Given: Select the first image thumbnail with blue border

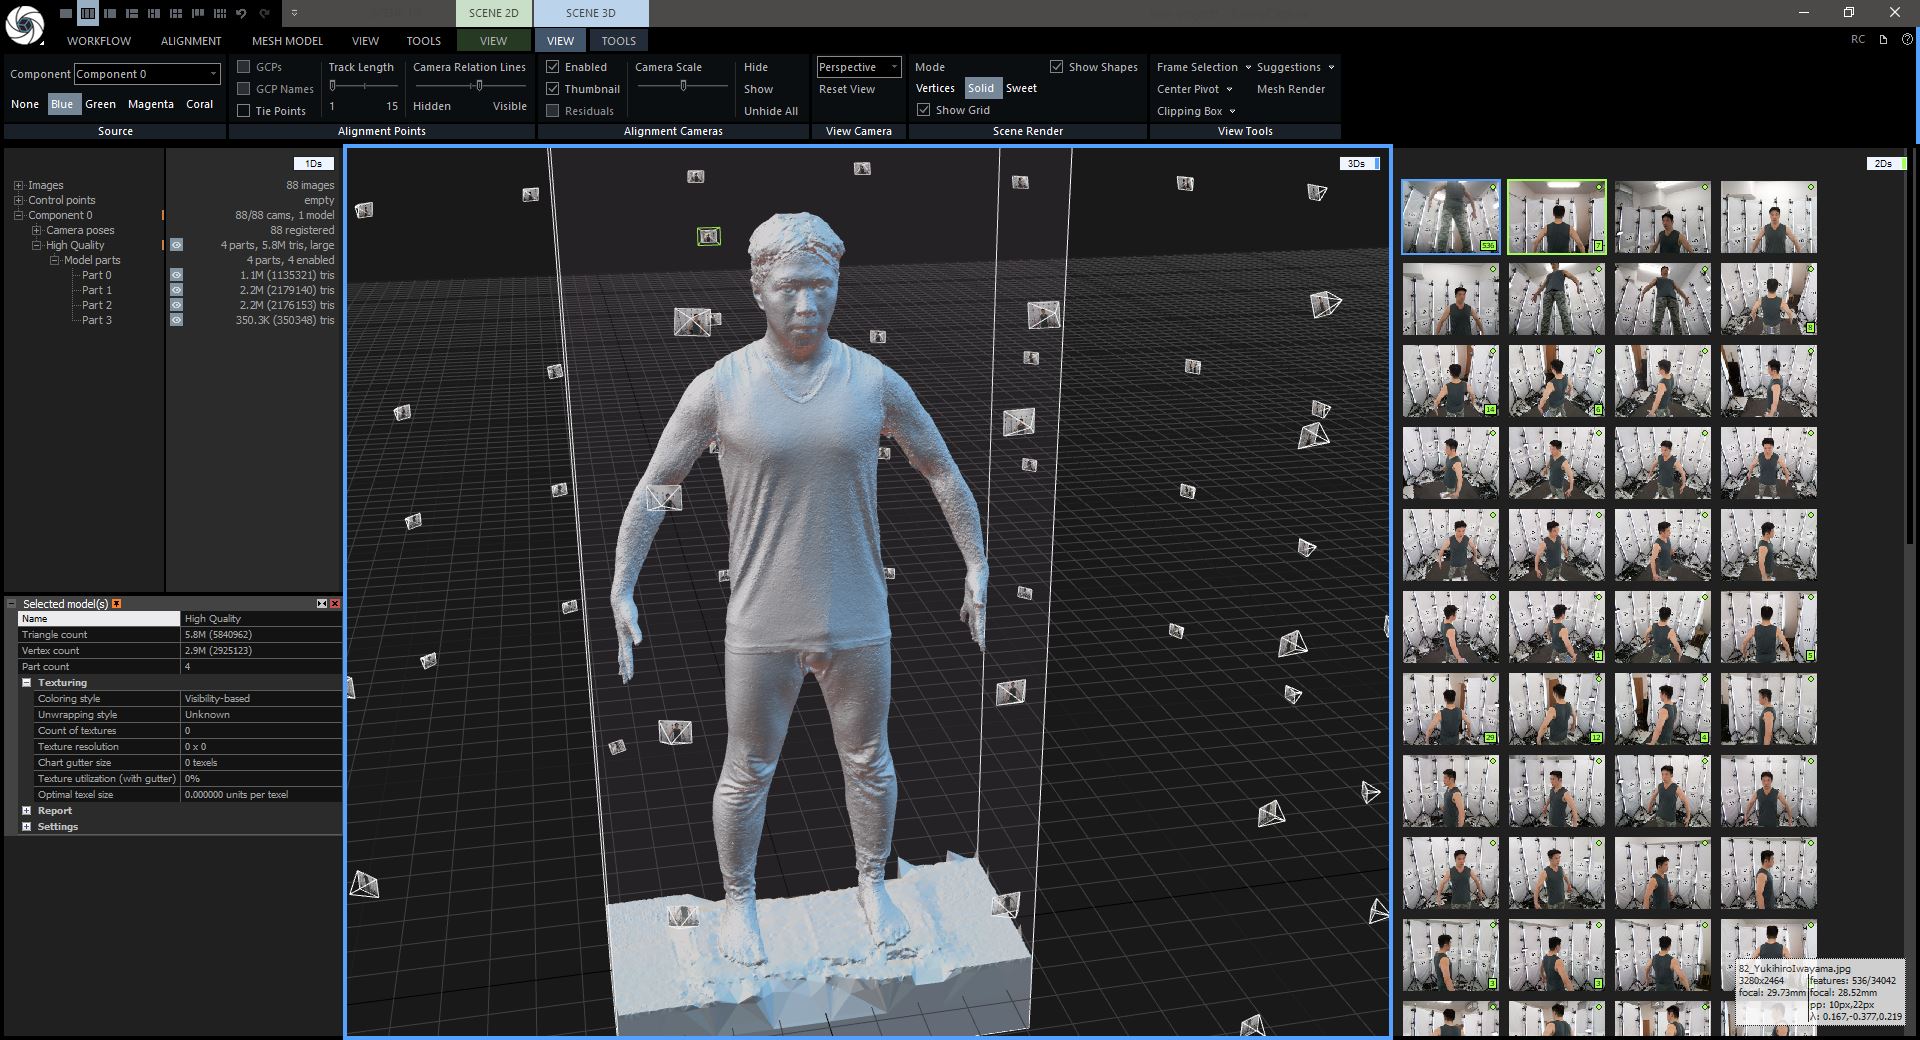Looking at the screenshot, I should point(1451,217).
